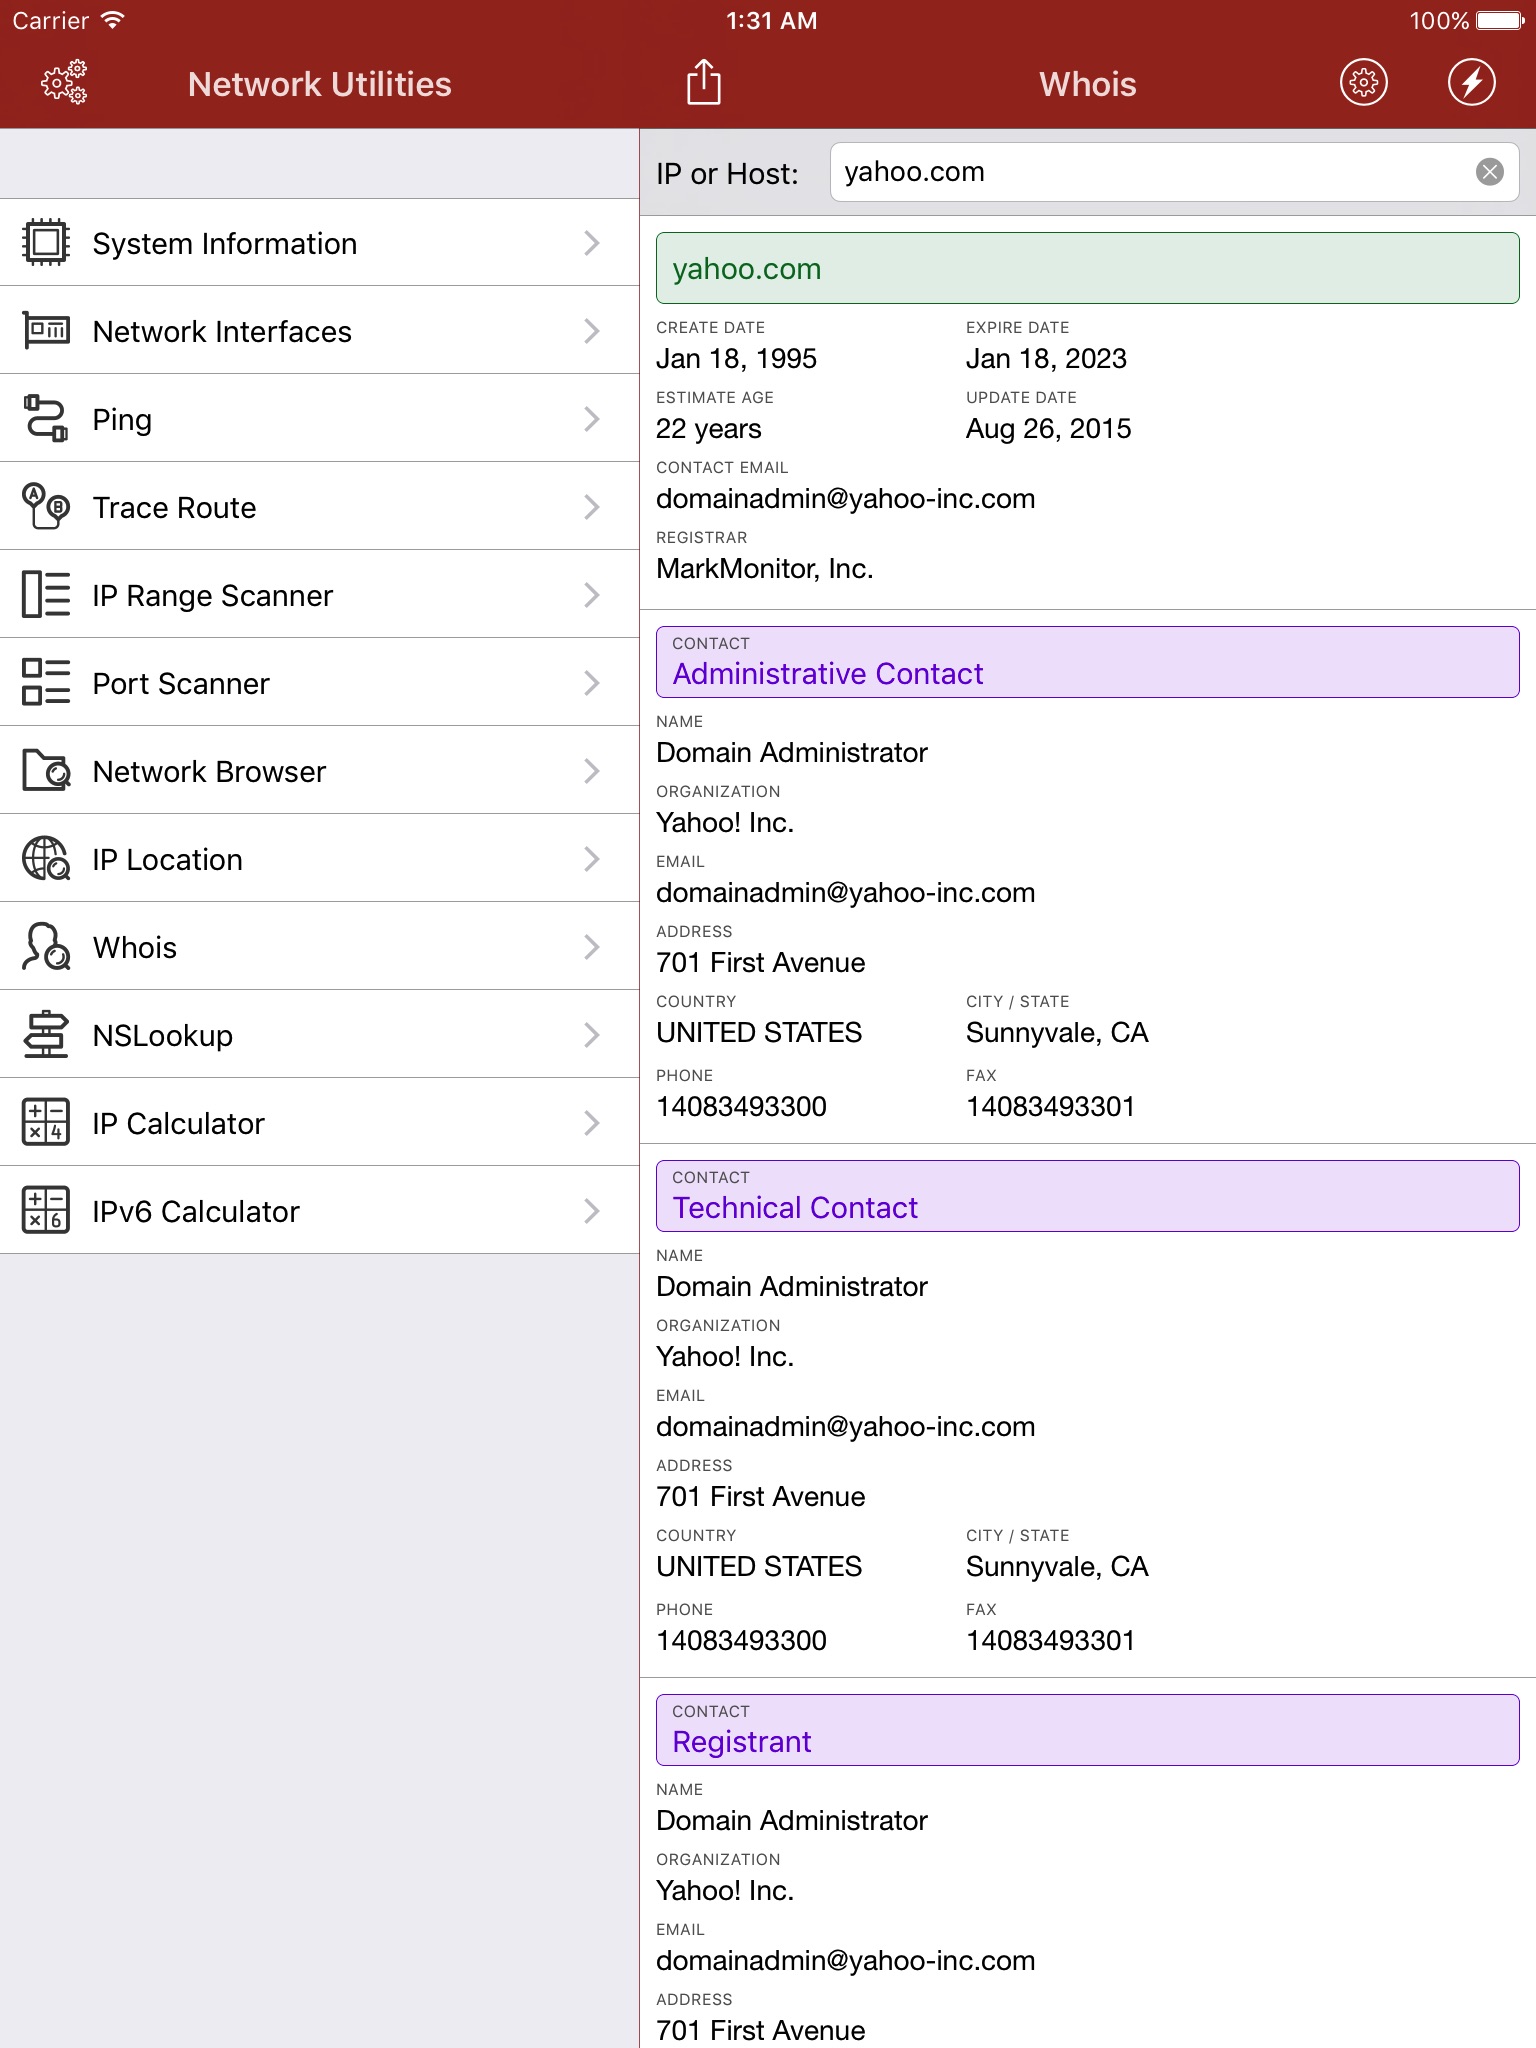Image resolution: width=1536 pixels, height=2048 pixels.
Task: Tap the estimate age 22 years
Action: (x=709, y=429)
